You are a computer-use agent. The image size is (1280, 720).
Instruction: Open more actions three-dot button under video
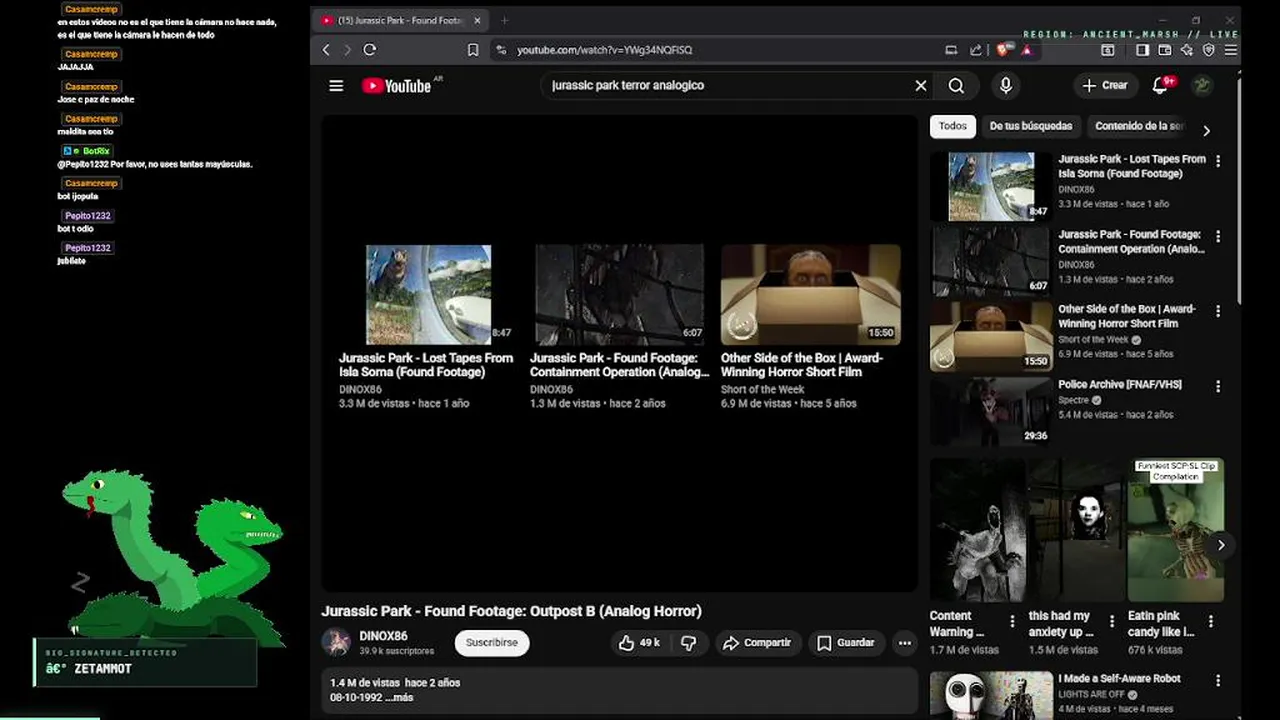(905, 643)
